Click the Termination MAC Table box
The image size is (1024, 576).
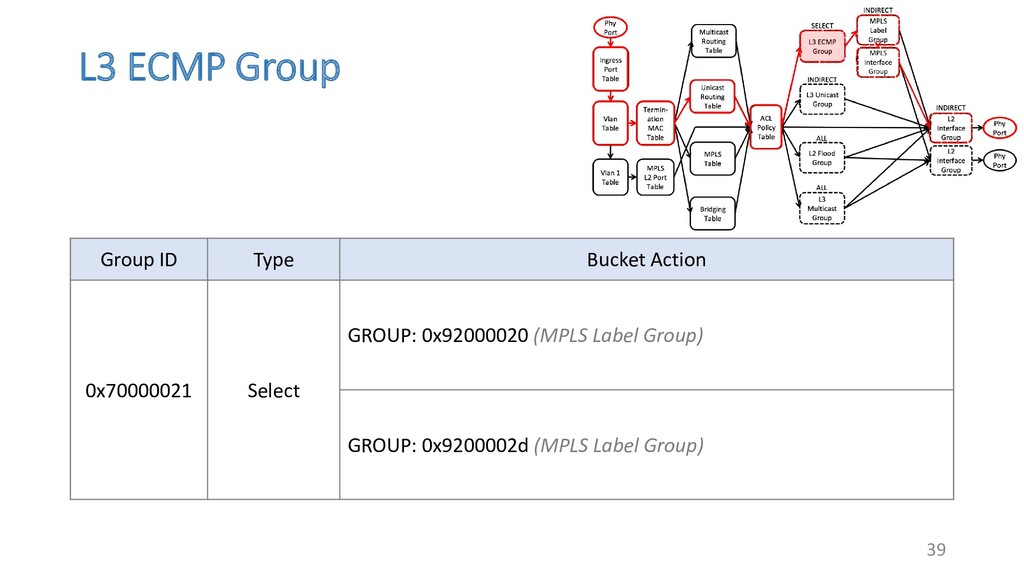coord(655,123)
